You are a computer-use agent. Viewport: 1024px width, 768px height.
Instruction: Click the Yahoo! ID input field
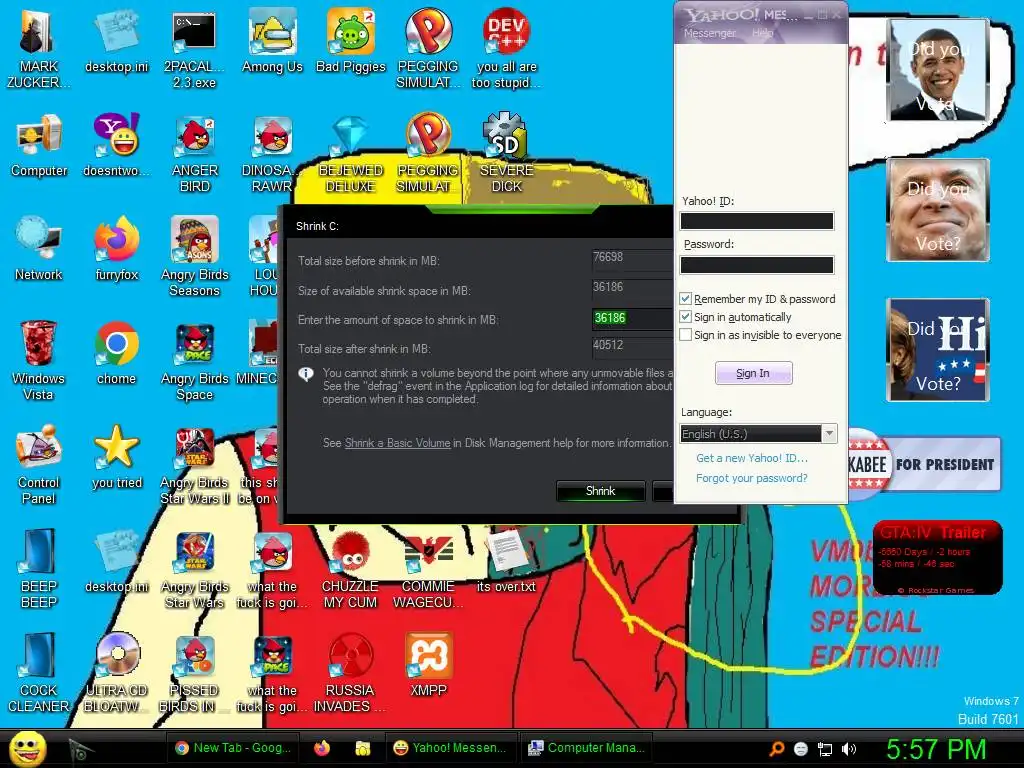(757, 221)
